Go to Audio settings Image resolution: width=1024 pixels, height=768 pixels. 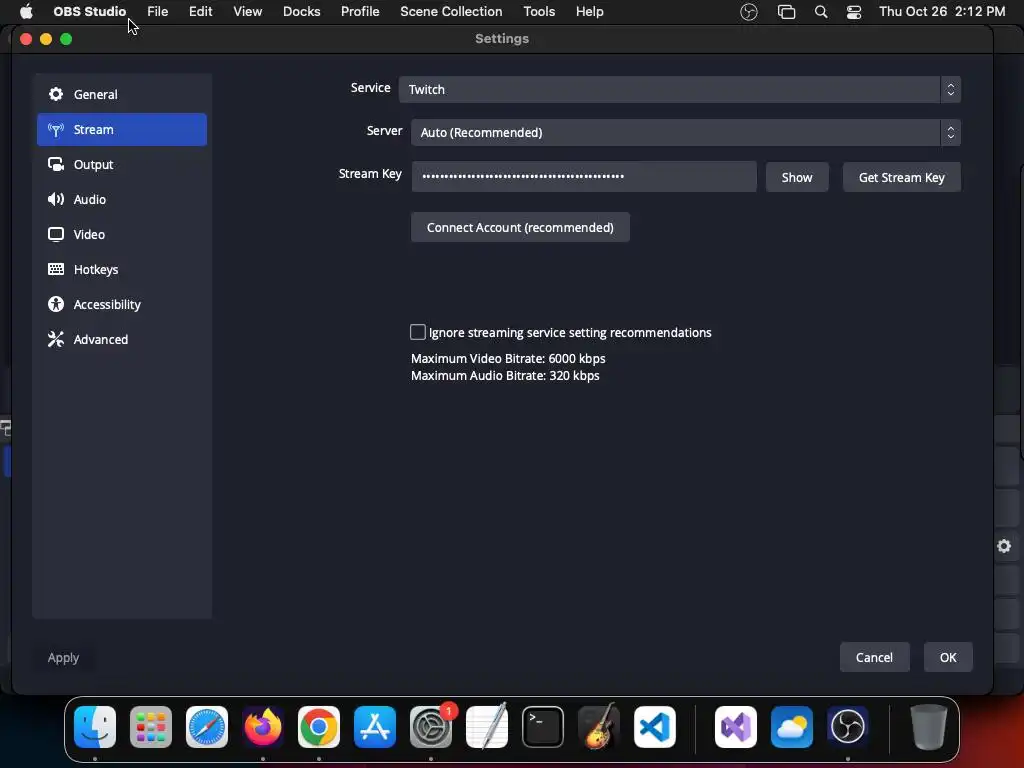point(121,199)
